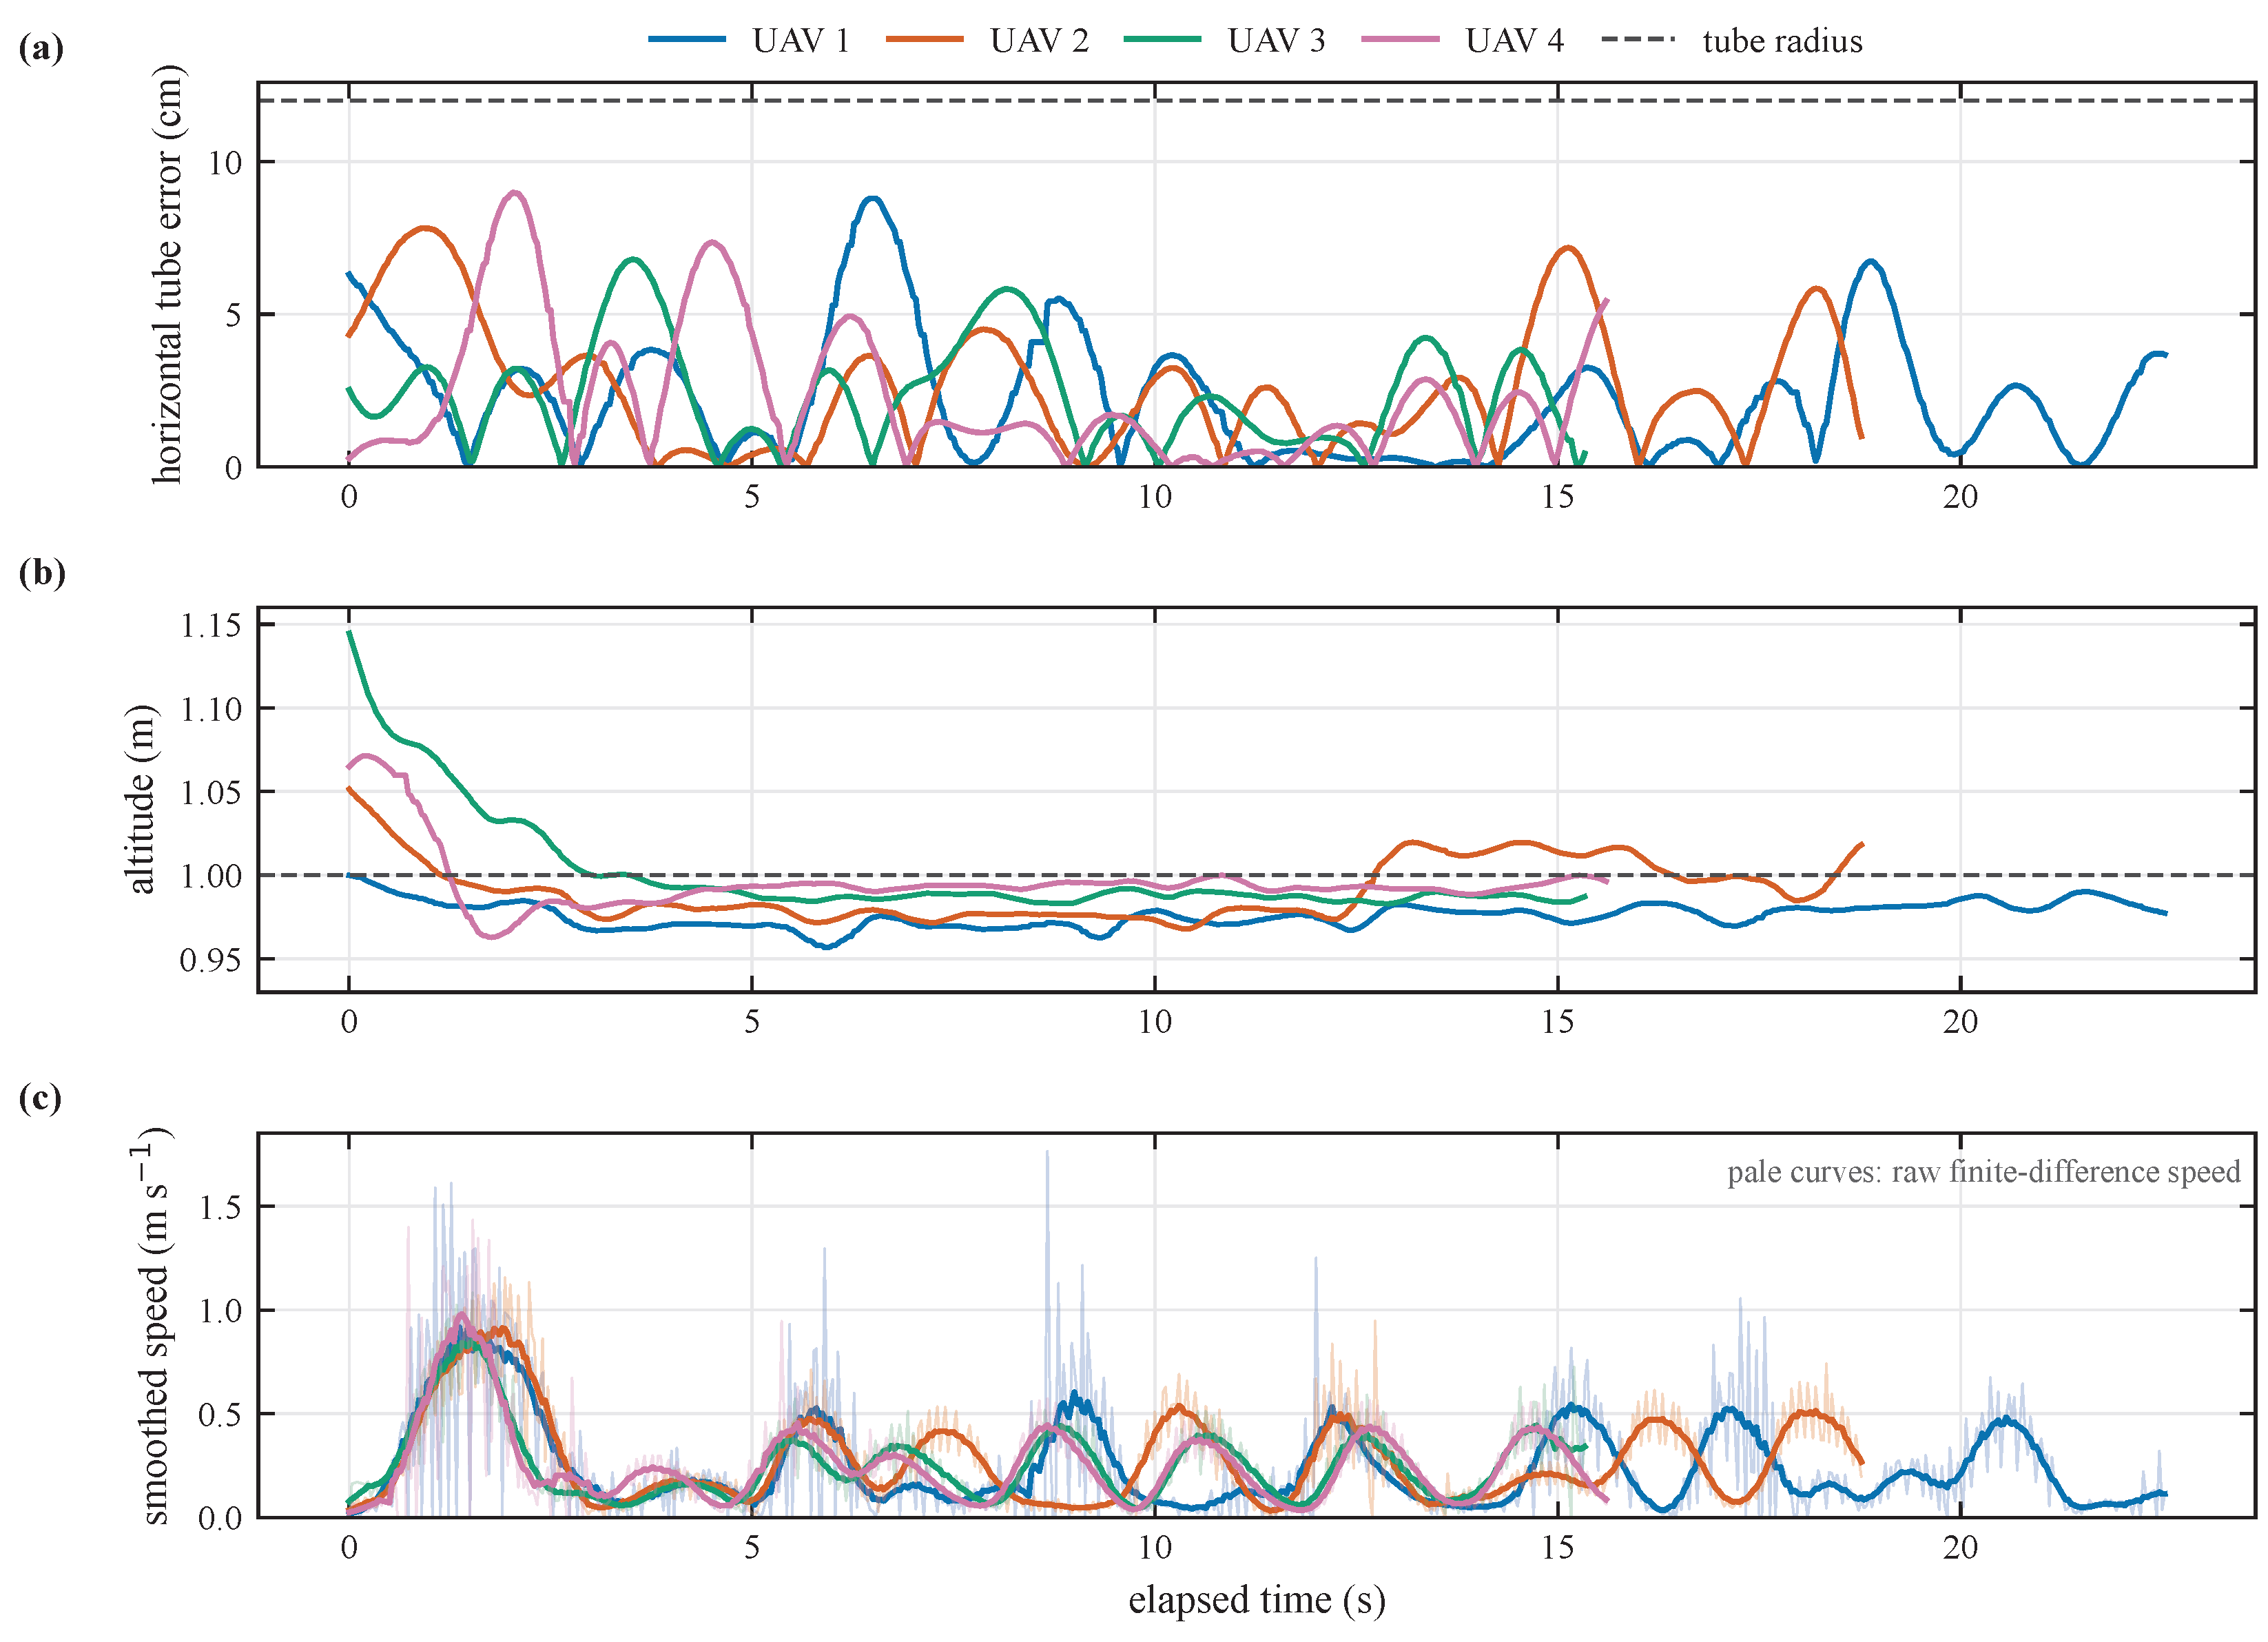Click the 20 tick under the speed plot

coord(1960,1547)
